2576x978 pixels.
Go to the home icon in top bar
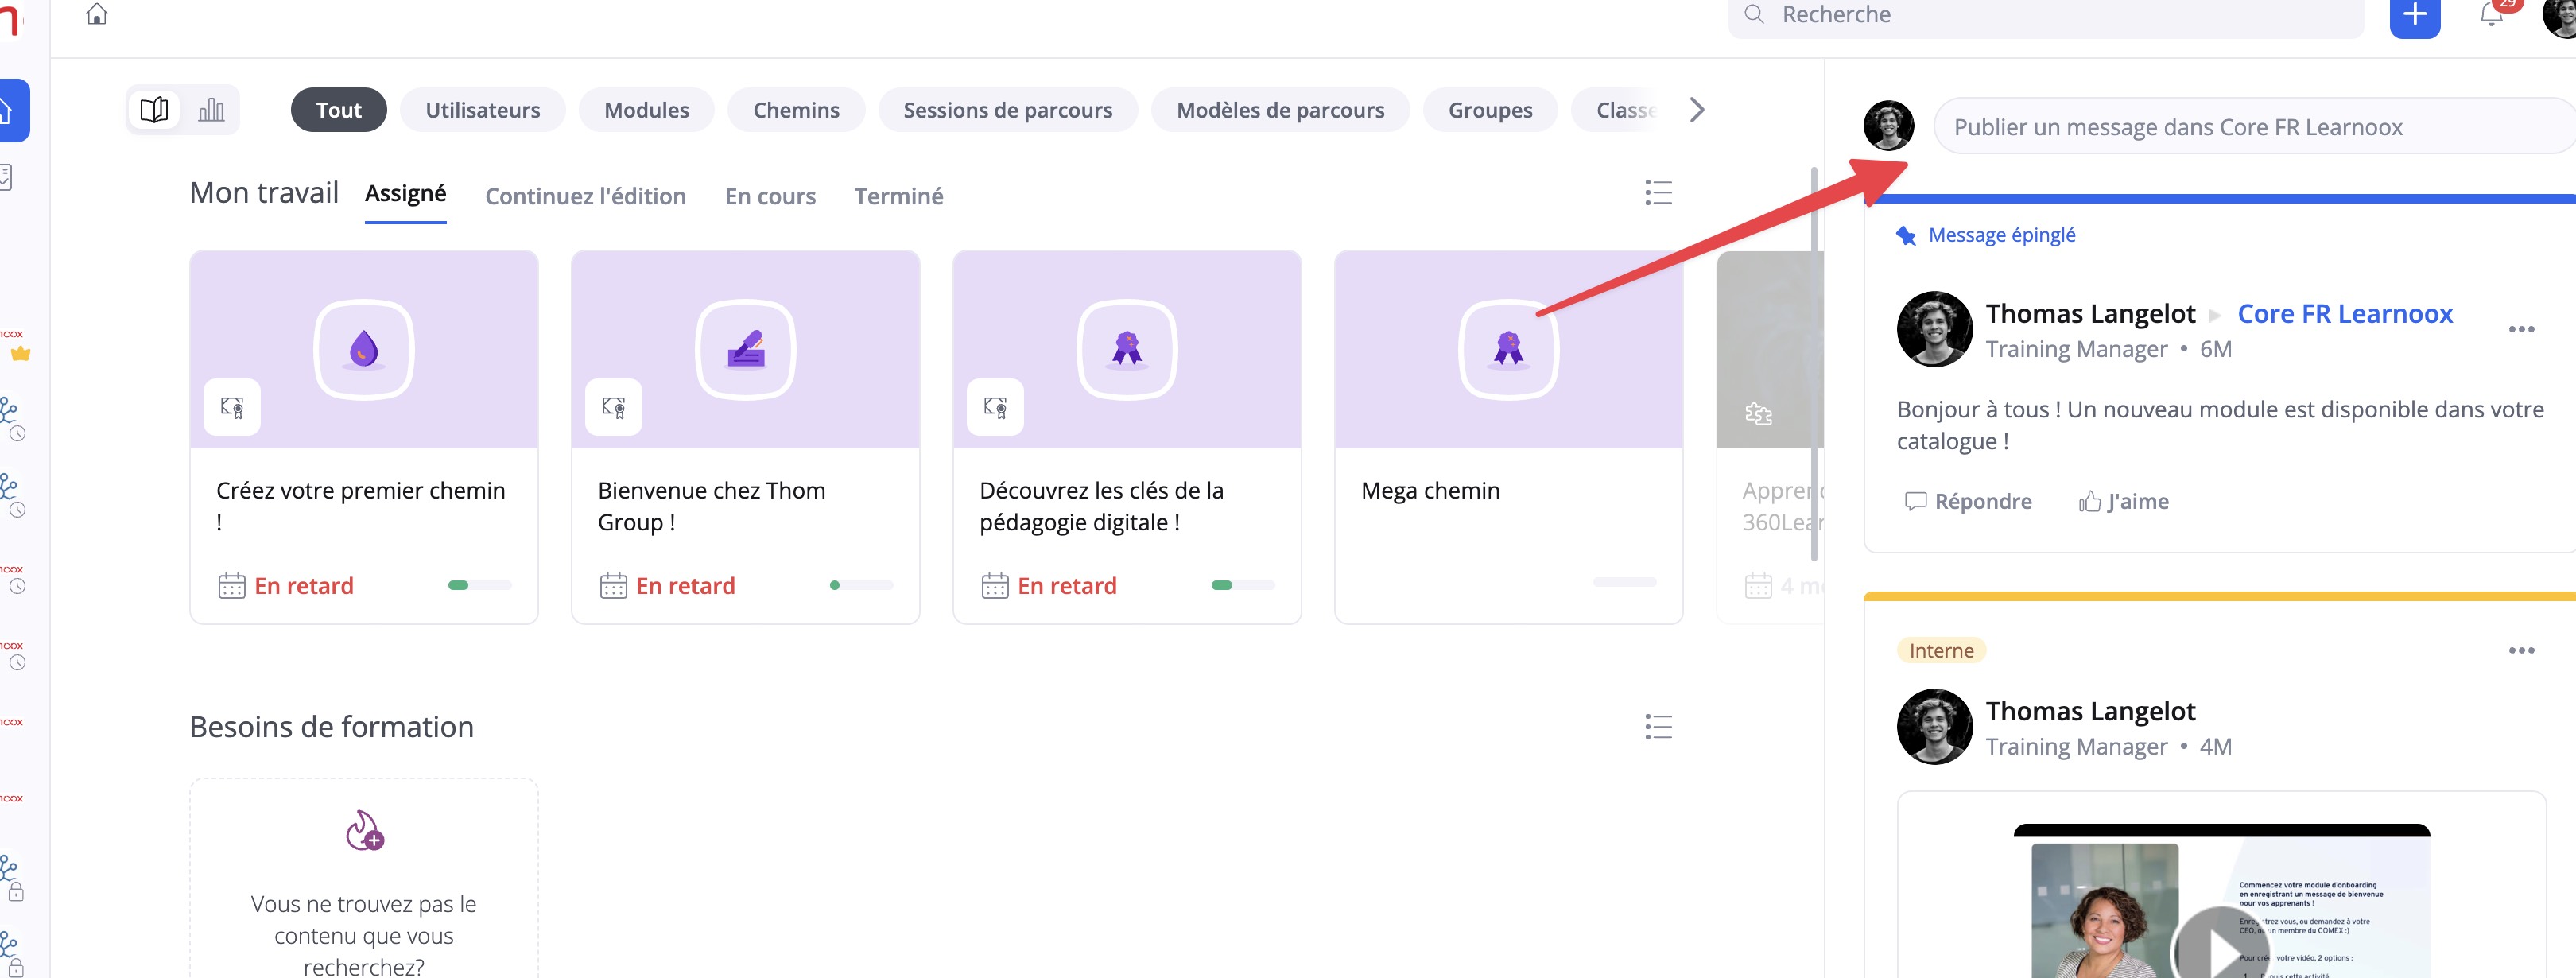[x=97, y=14]
